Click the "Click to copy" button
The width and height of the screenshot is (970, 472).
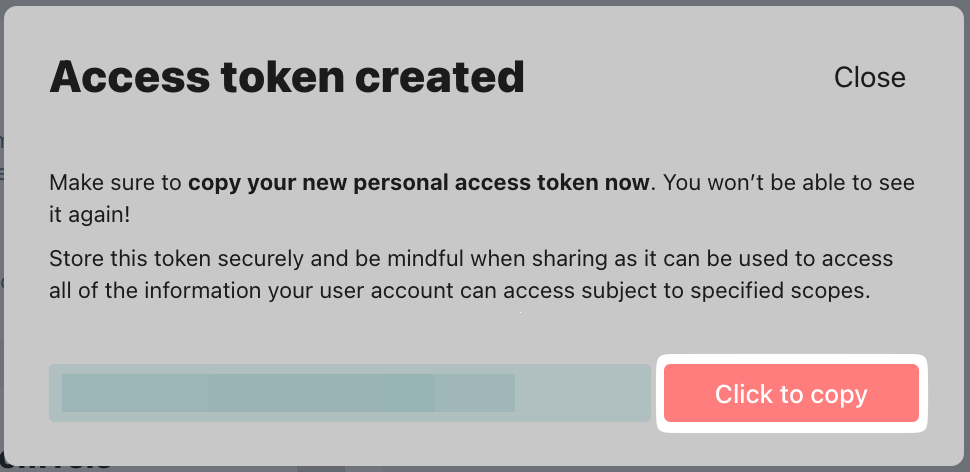(x=790, y=393)
